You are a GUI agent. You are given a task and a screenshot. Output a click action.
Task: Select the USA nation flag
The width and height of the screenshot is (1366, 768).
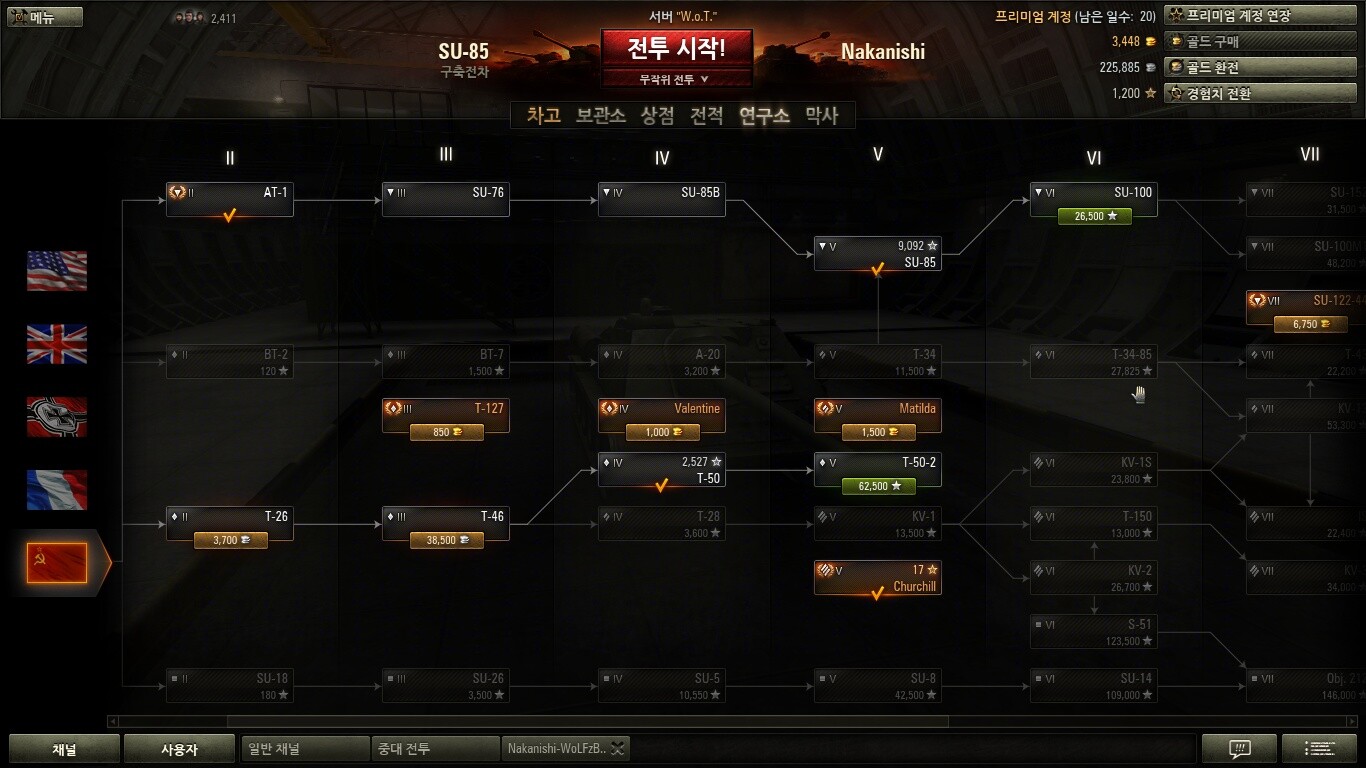tap(57, 271)
